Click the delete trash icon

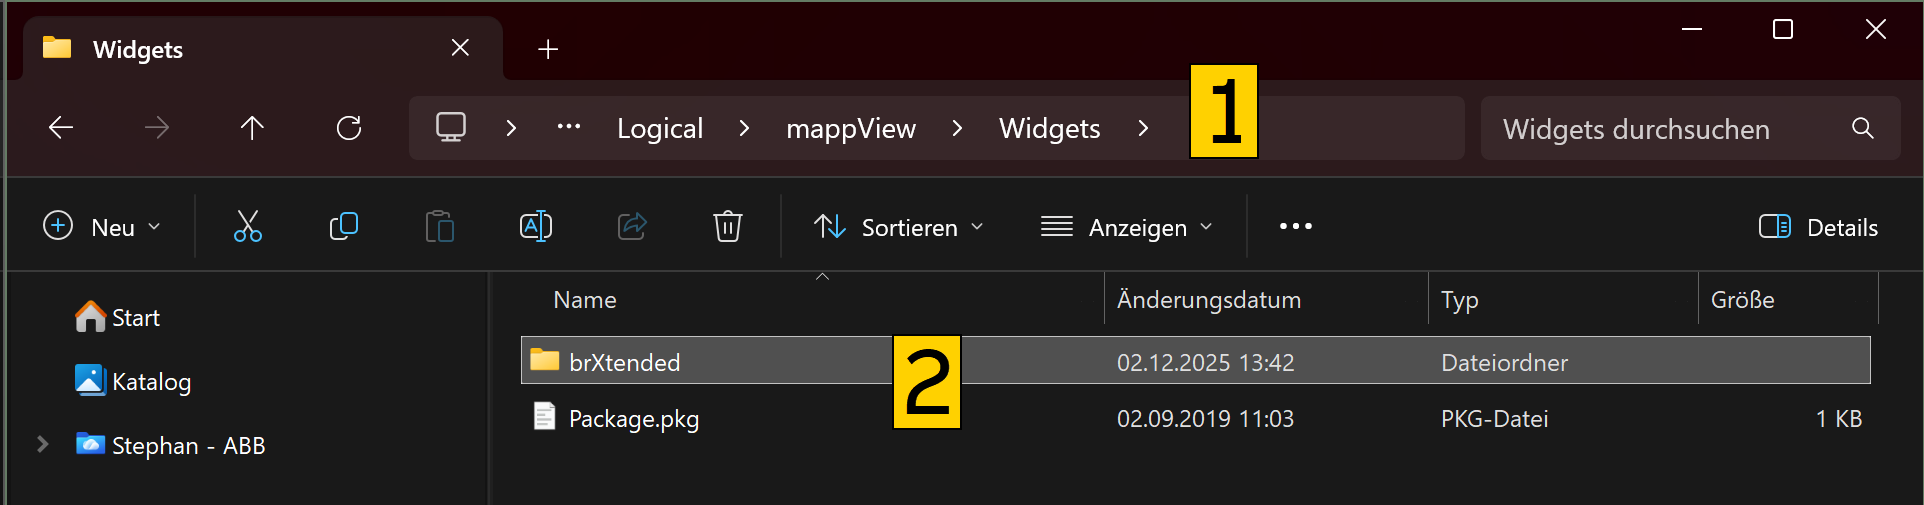coord(727,227)
